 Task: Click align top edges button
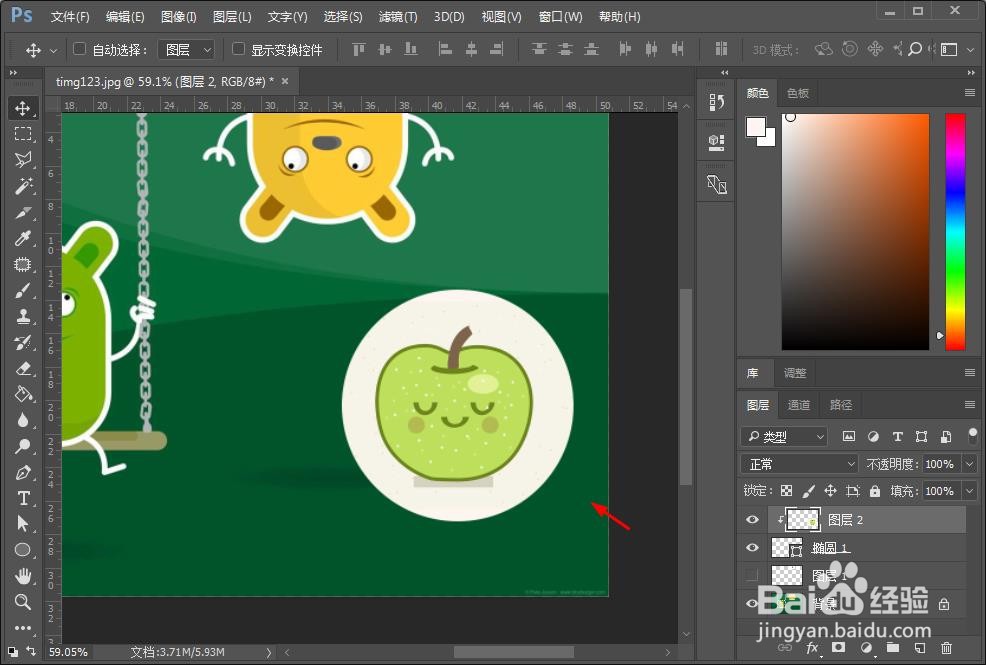pyautogui.click(x=358, y=49)
